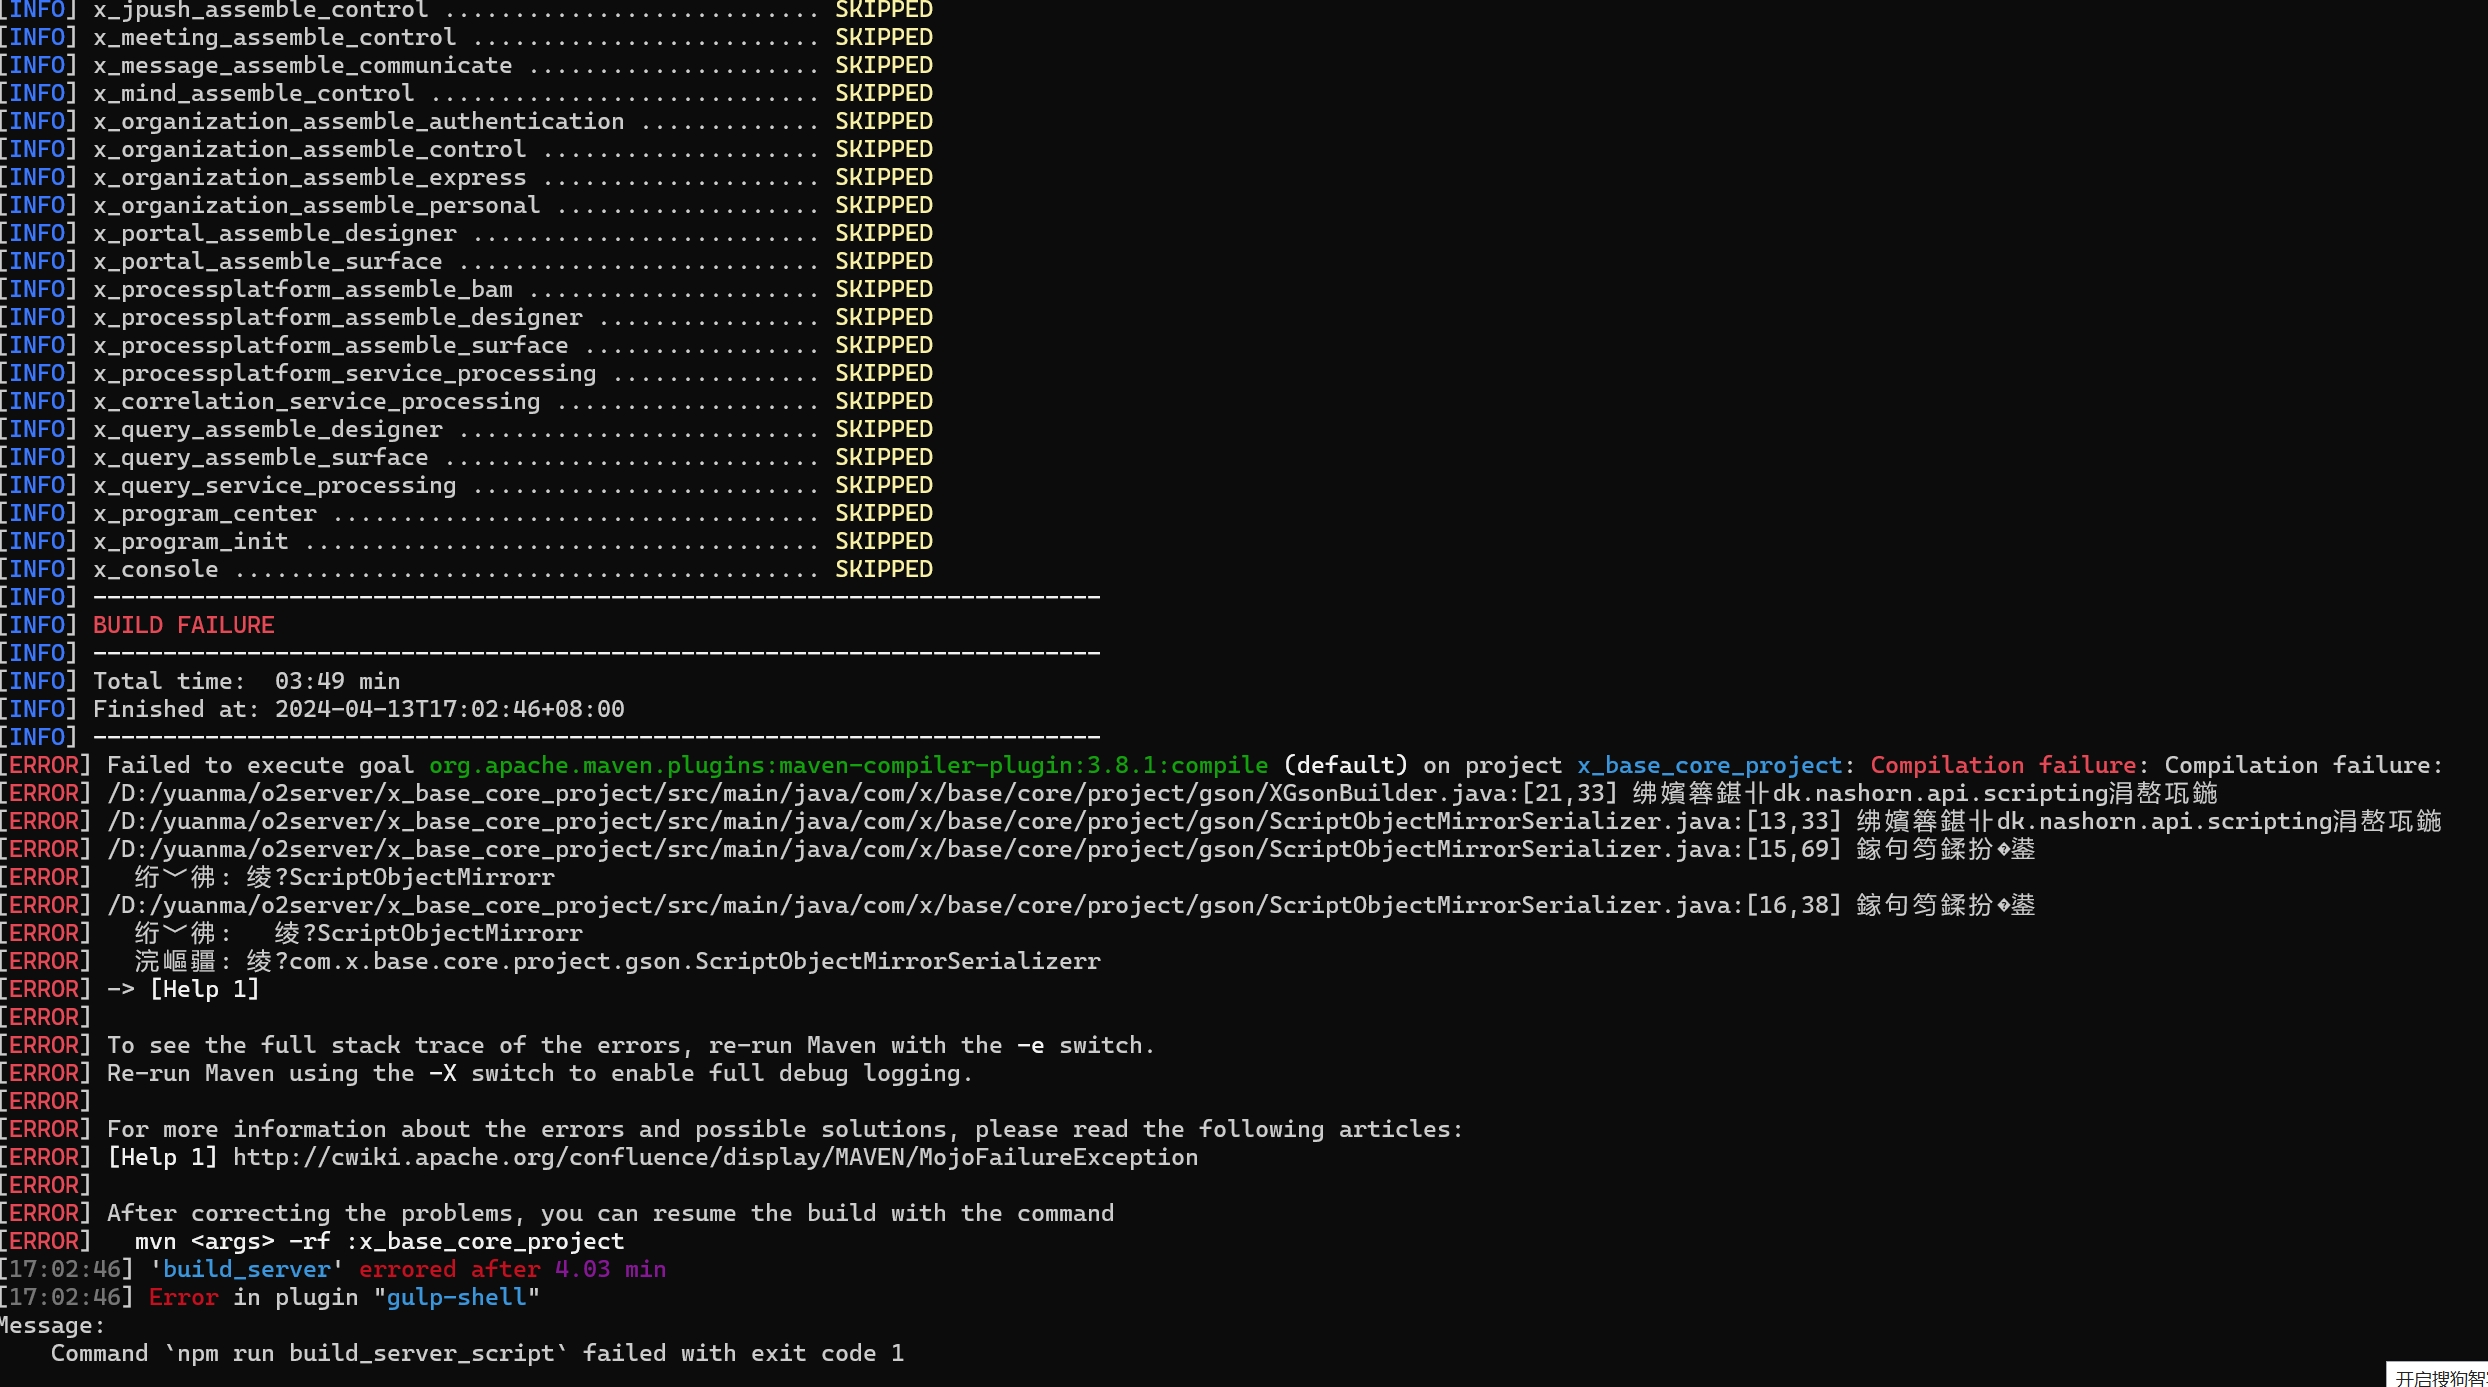Click the red 'Compilation failure' text

[2002, 765]
